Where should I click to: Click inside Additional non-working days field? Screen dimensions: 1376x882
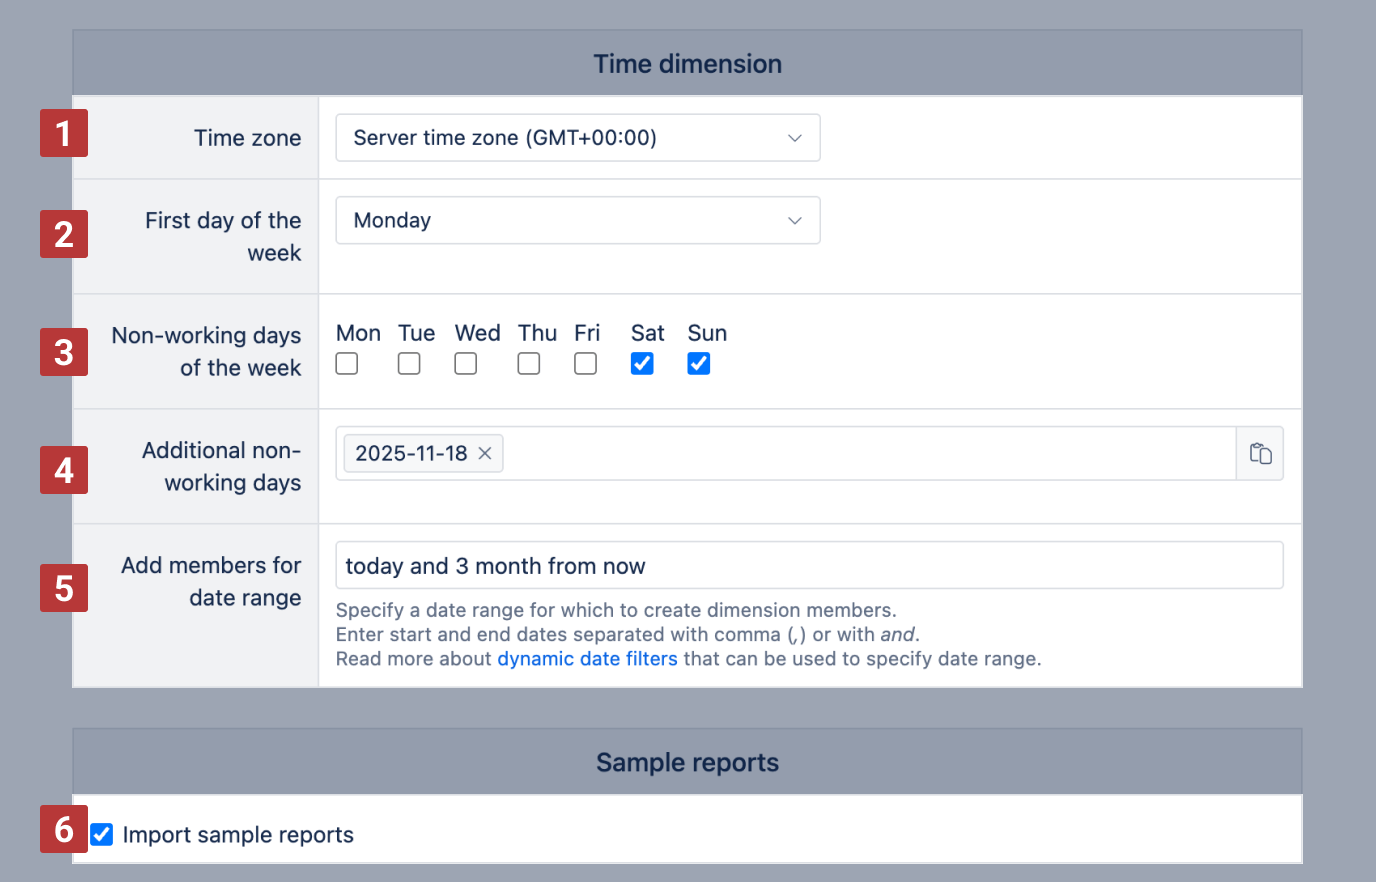(x=860, y=453)
